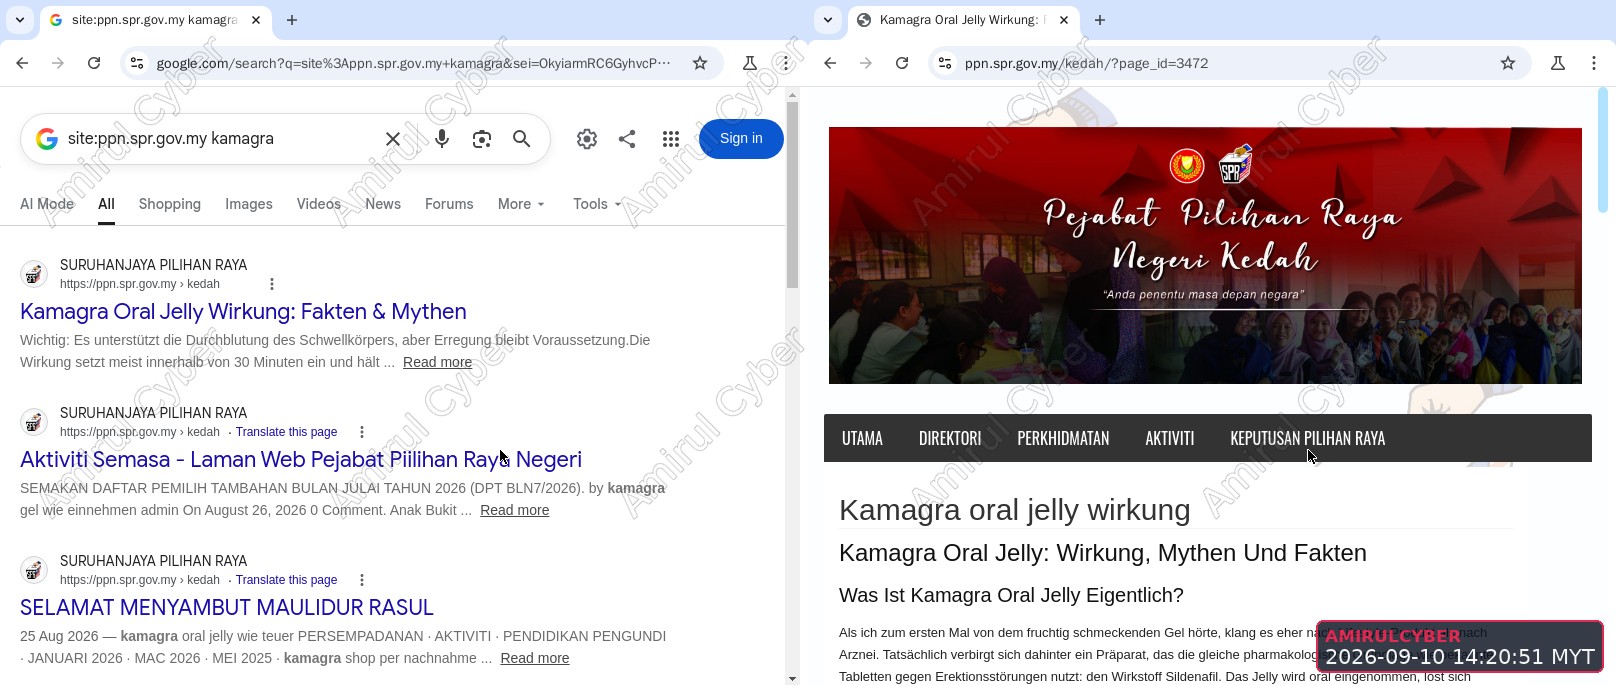Image resolution: width=1616 pixels, height=685 pixels.
Task: Go forward in left browser window
Action: [x=58, y=63]
